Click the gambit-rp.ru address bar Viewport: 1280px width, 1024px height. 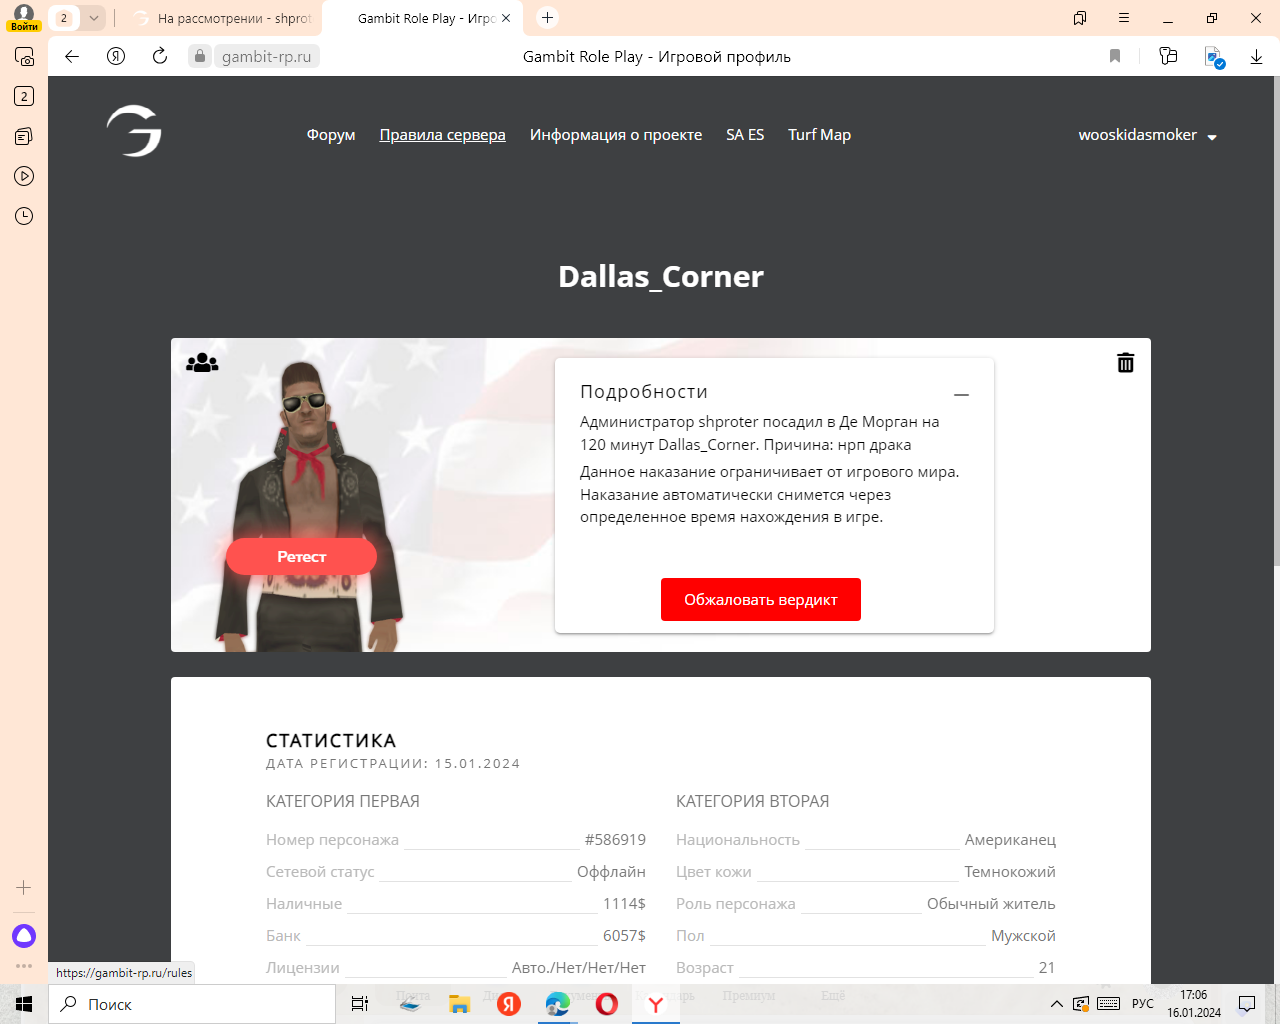[x=266, y=57]
